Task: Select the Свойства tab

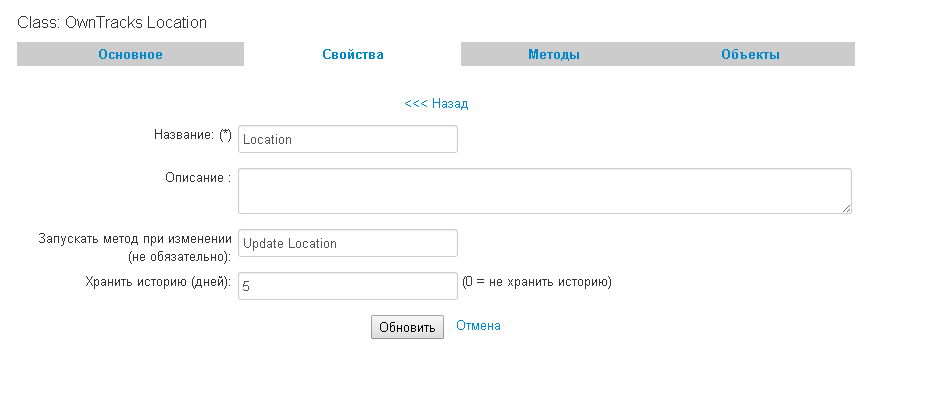Action: 352,55
